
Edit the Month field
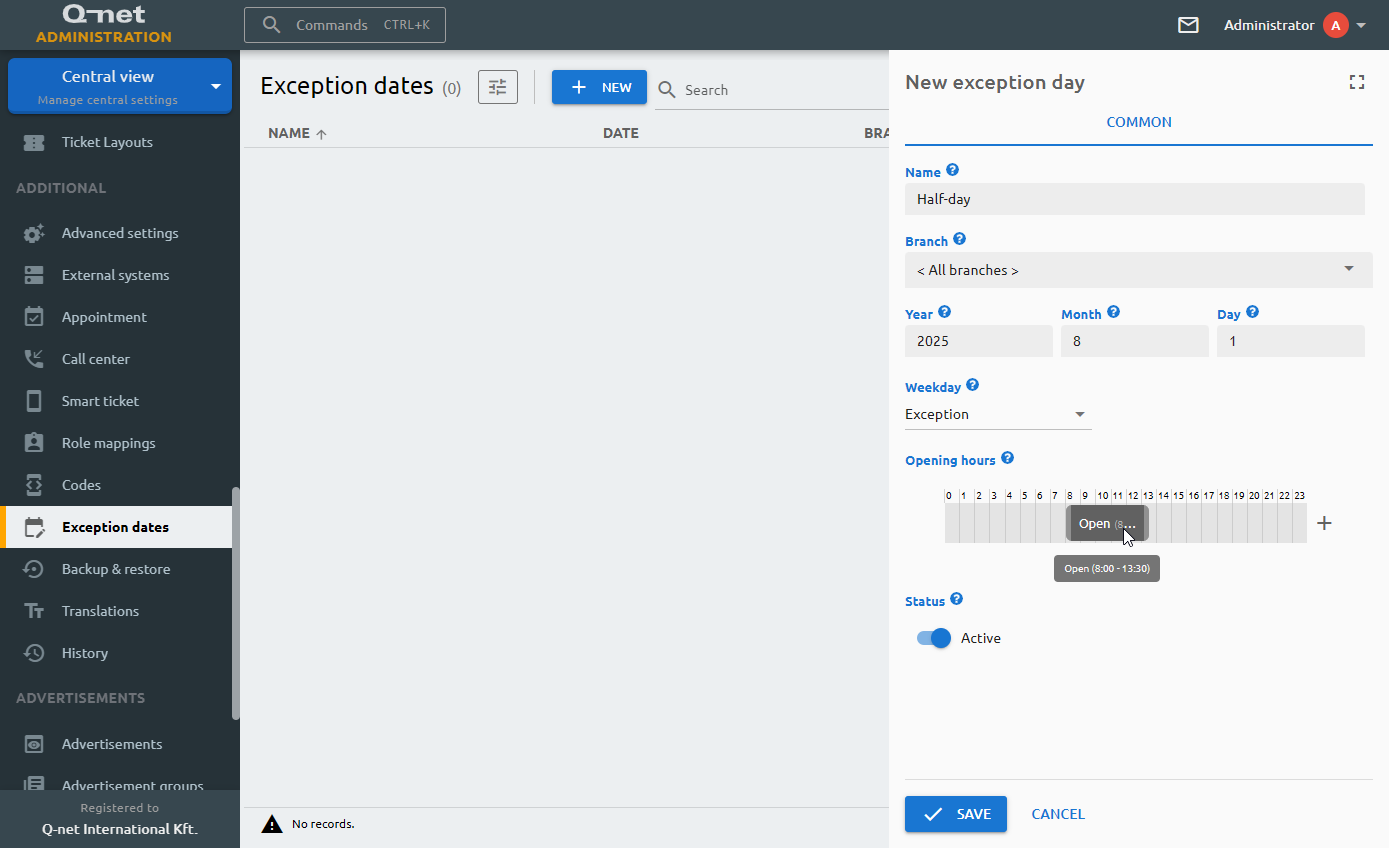click(x=1135, y=341)
